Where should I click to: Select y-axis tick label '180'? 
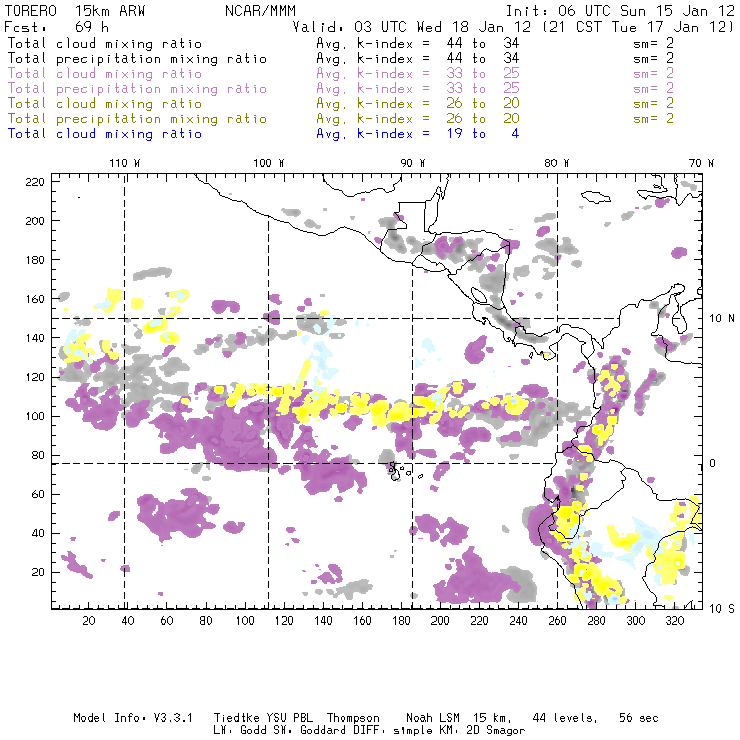35,260
